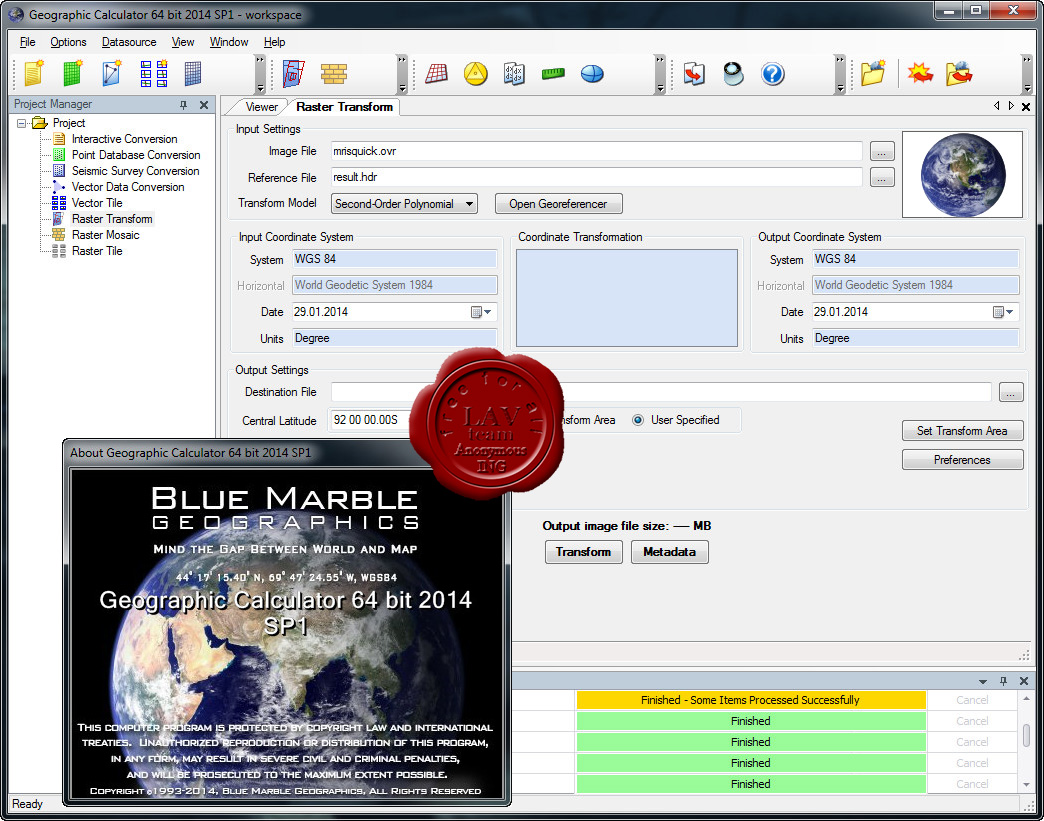Viewport: 1044px width, 821px height.
Task: Launch the Vector Data Conversion toolbar icon
Action: pyautogui.click(x=111, y=73)
